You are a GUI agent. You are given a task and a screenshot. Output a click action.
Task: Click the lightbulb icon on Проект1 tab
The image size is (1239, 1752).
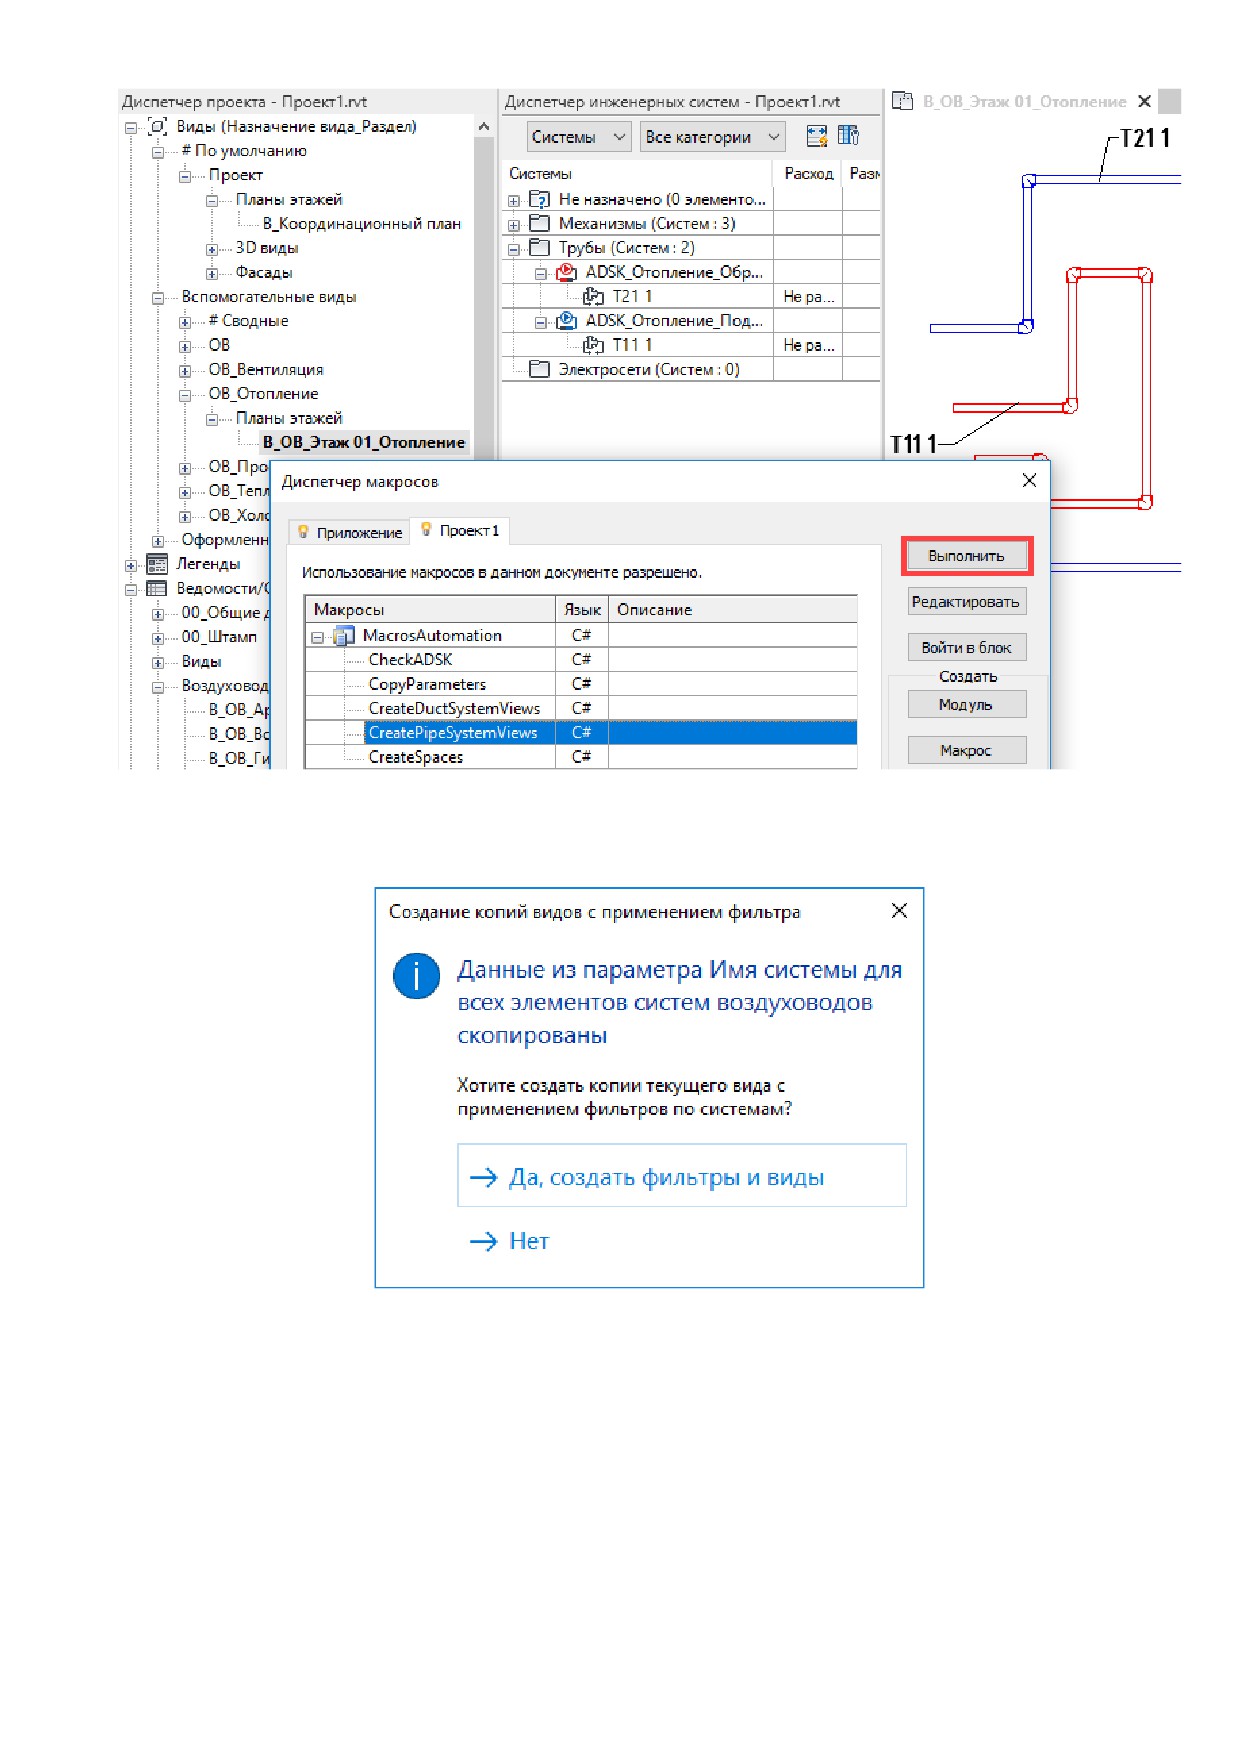coord(426,530)
